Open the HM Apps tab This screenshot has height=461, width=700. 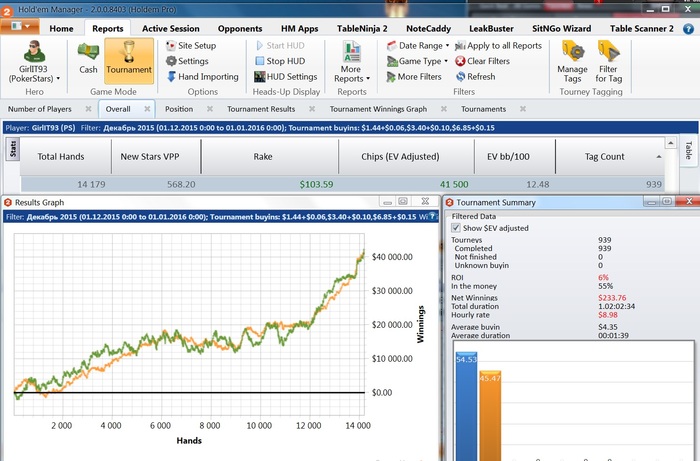(300, 29)
